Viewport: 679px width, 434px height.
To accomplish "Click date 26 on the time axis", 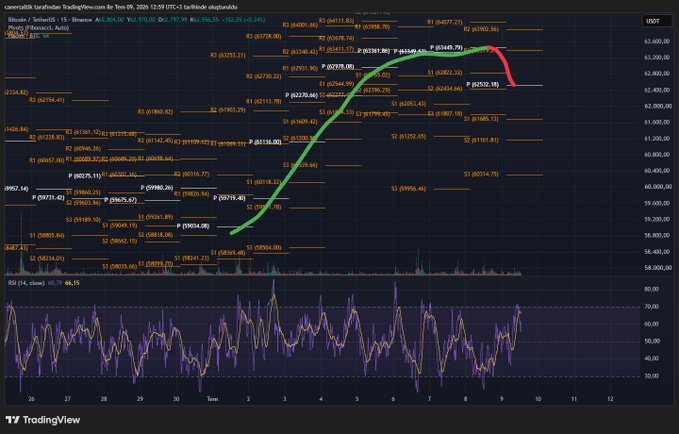I will click(31, 399).
